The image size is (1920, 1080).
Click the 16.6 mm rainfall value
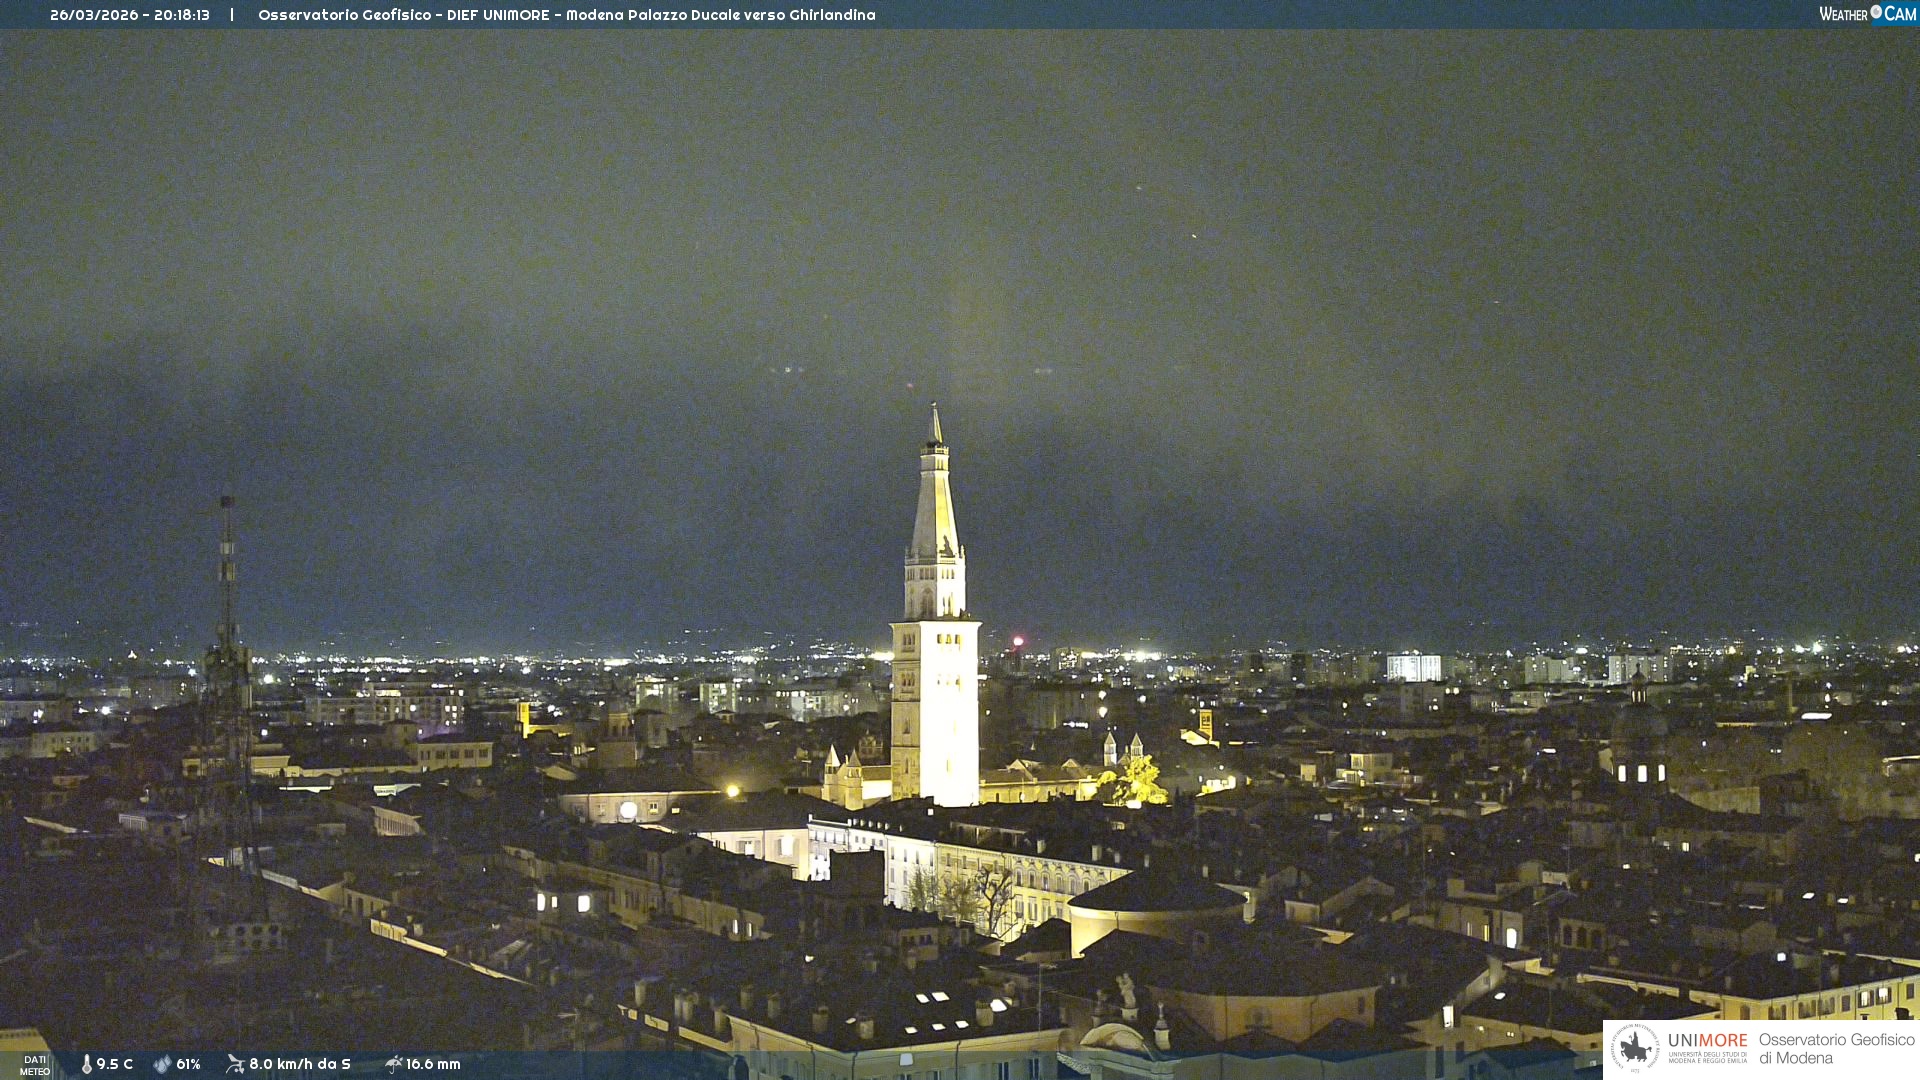[433, 1064]
